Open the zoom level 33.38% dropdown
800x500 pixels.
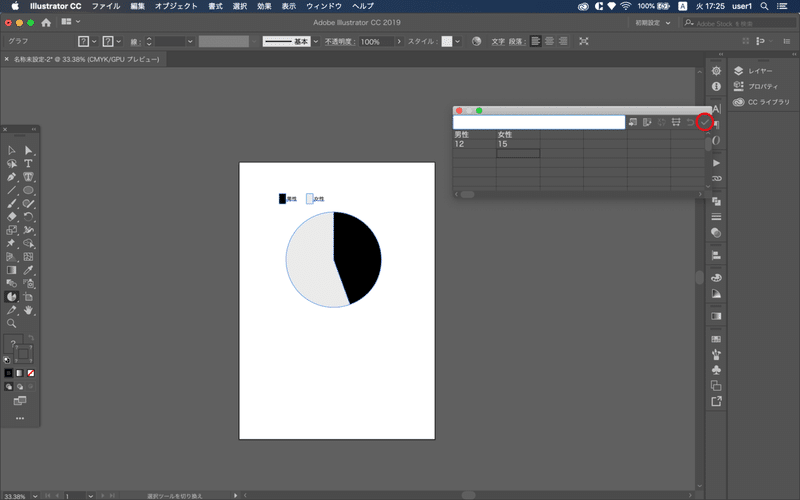pyautogui.click(x=35, y=496)
